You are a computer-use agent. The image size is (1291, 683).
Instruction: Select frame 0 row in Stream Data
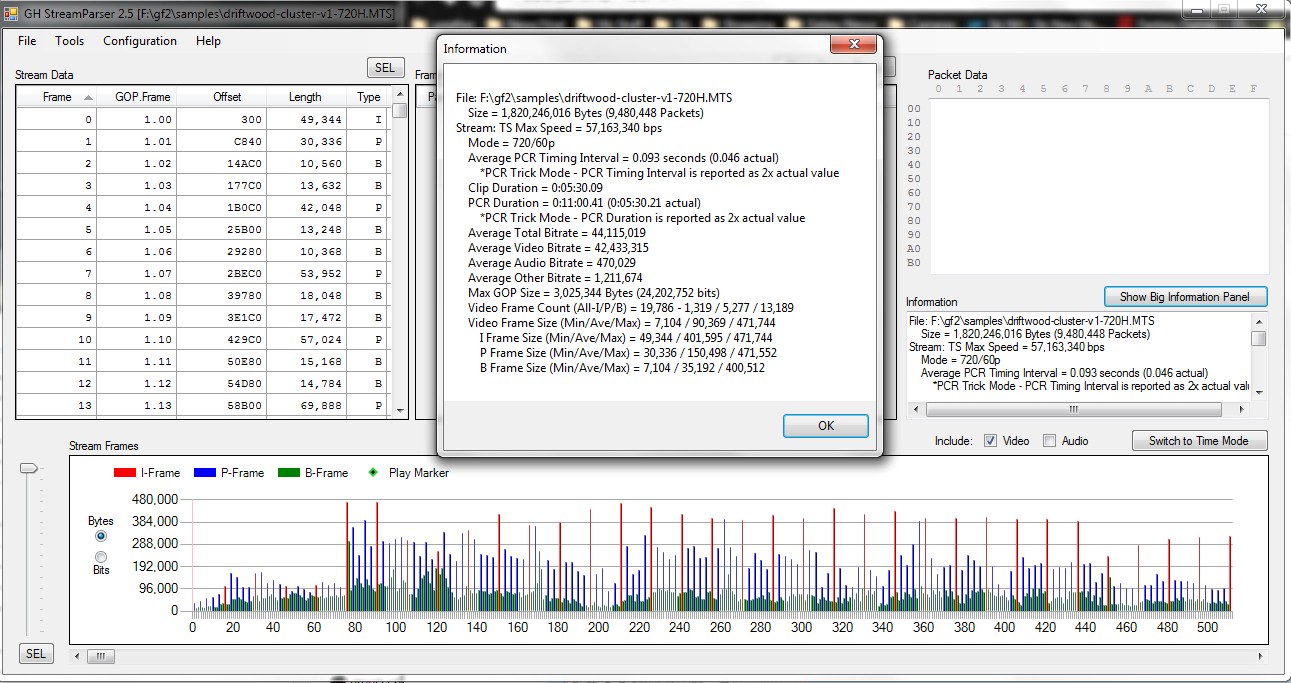(x=204, y=120)
